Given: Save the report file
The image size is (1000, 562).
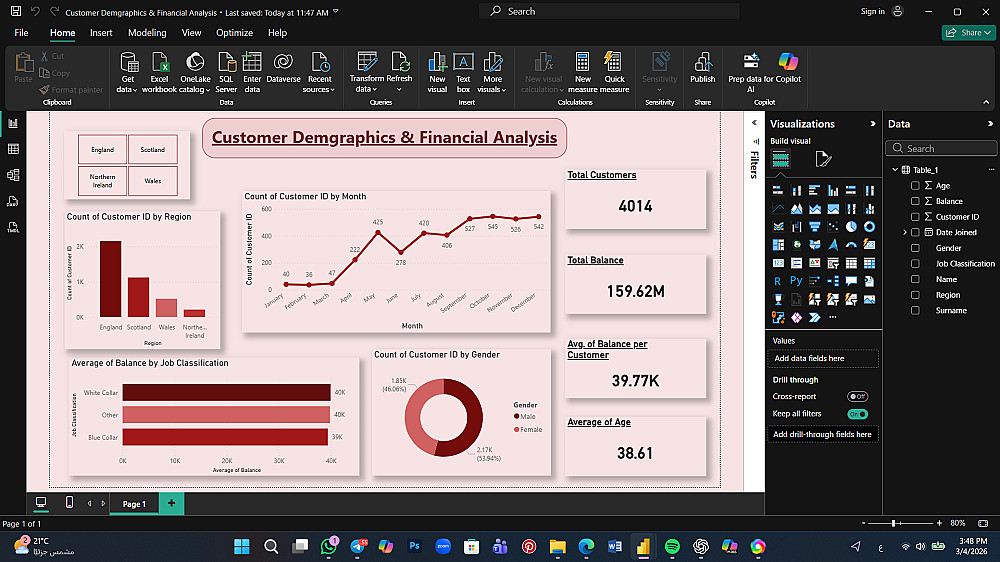Looking at the screenshot, I should (16, 11).
